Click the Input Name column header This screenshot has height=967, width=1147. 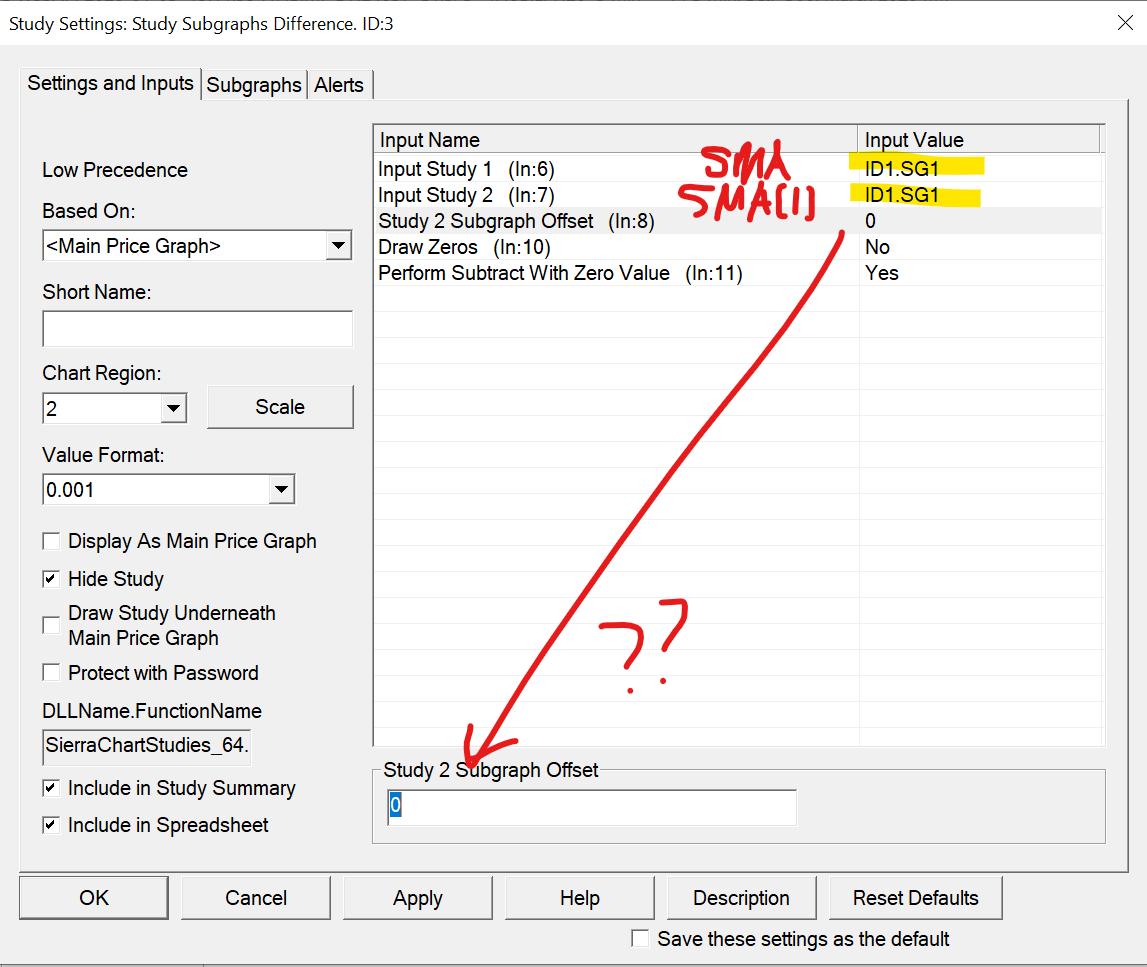pos(616,140)
